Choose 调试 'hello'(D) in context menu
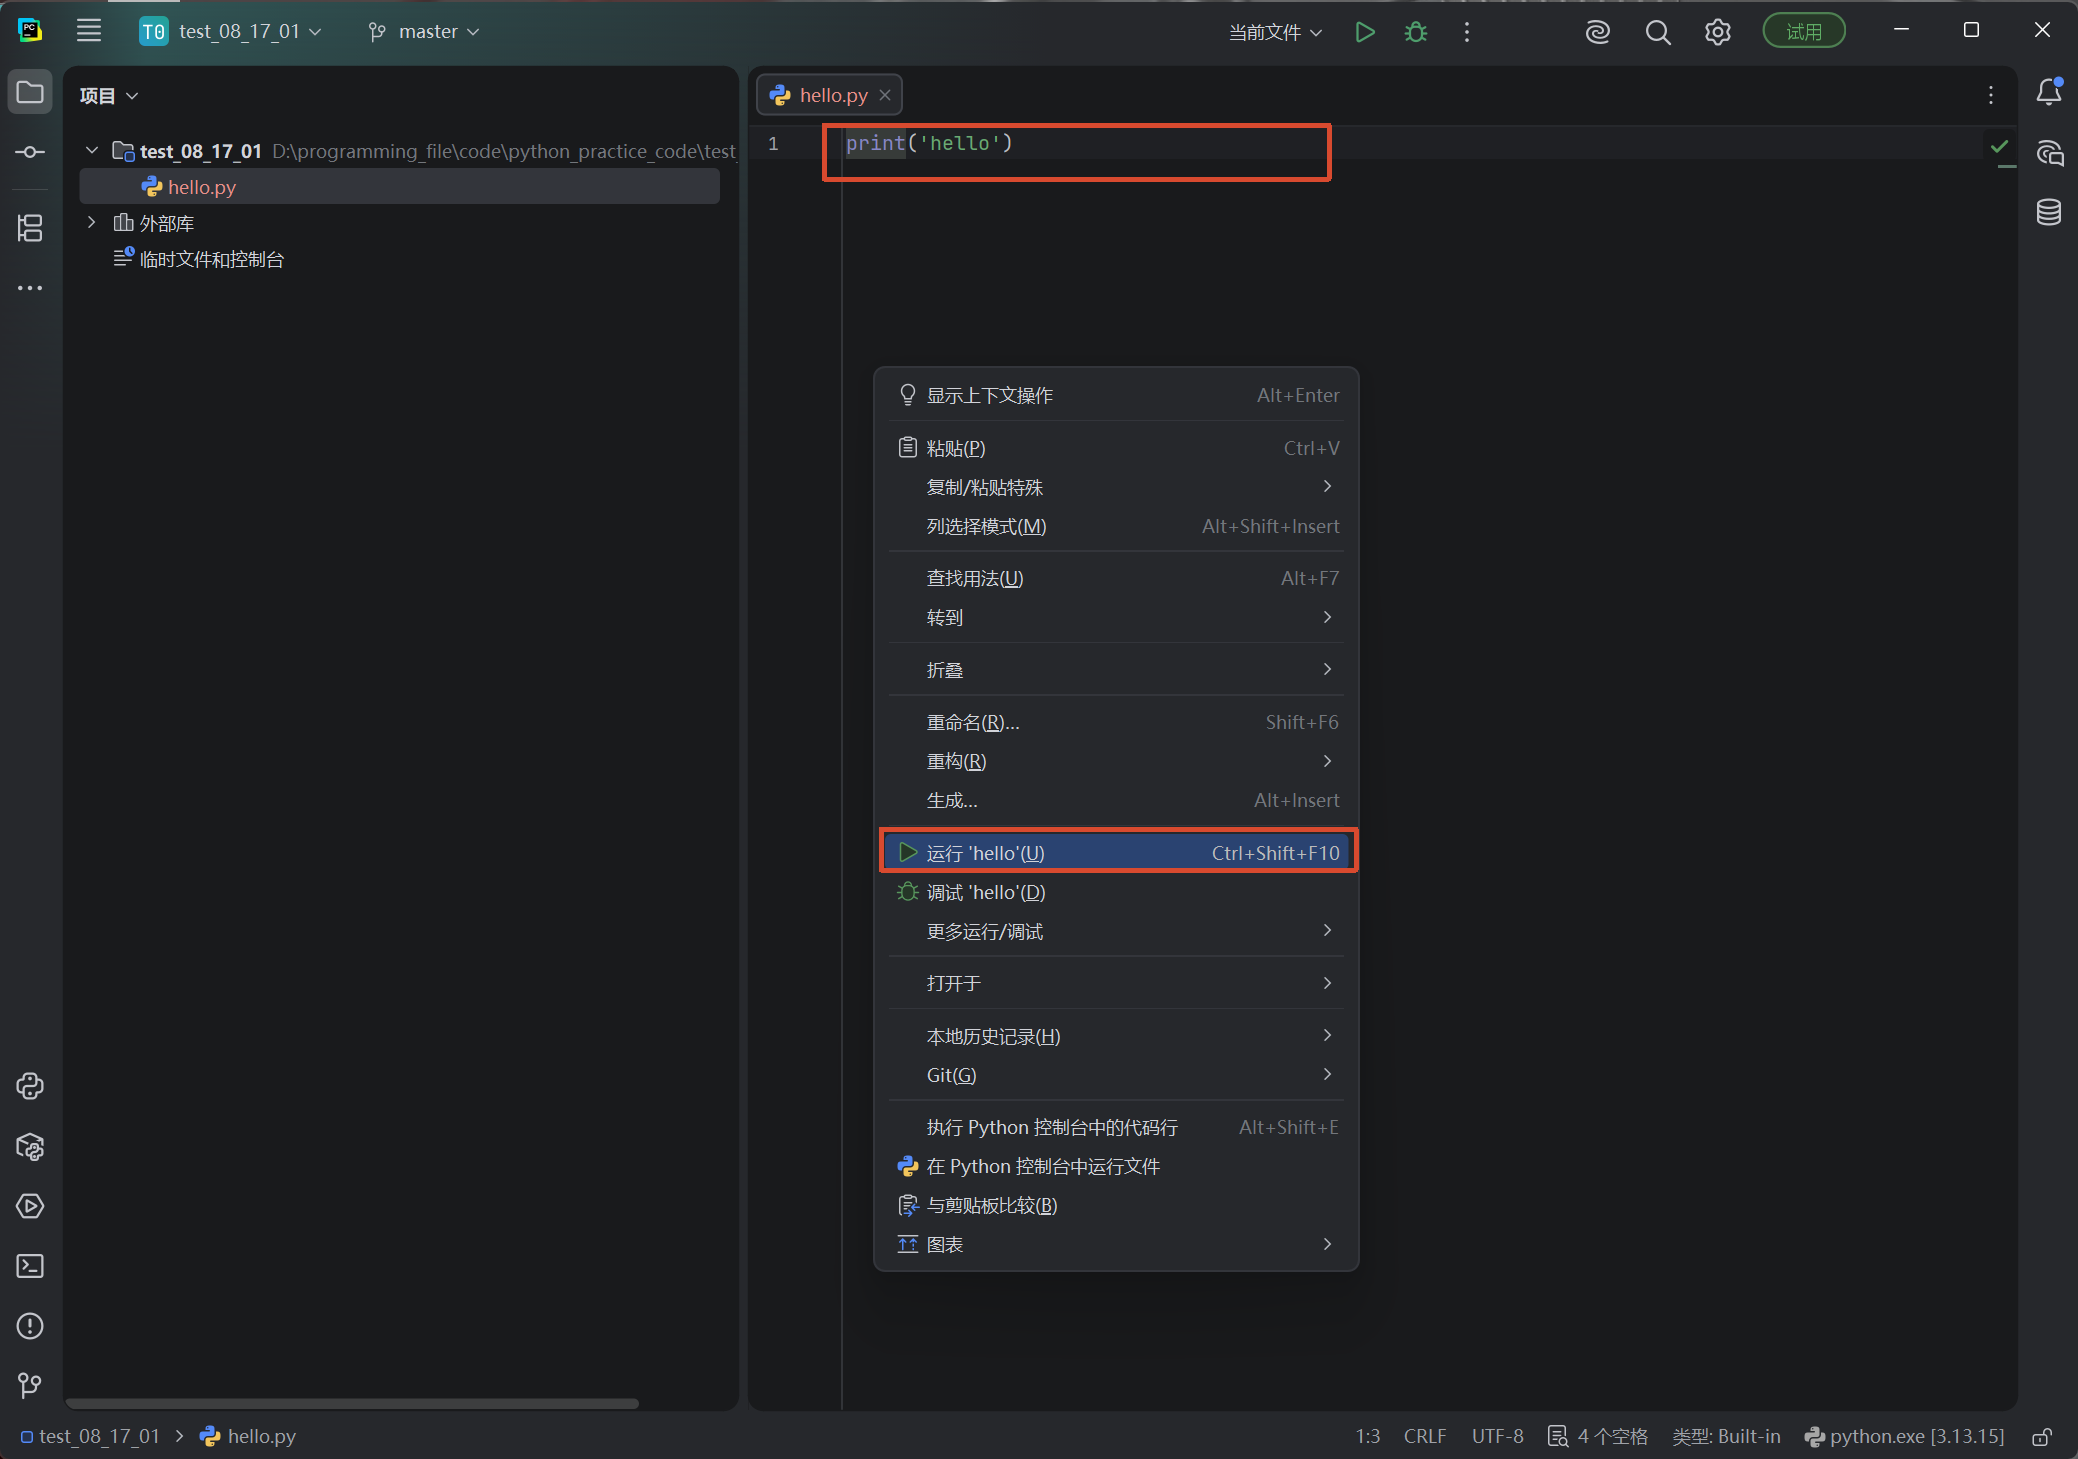 coord(1116,892)
